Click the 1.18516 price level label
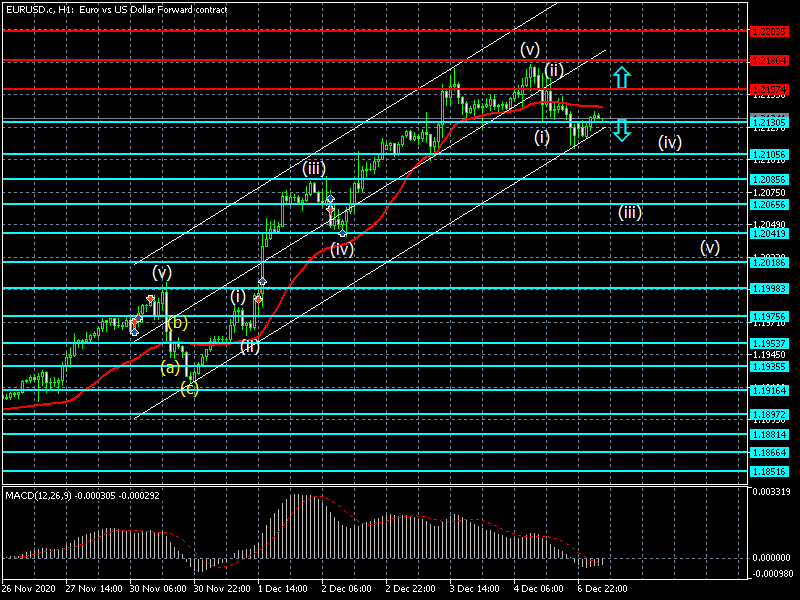The image size is (800, 600). pos(769,472)
